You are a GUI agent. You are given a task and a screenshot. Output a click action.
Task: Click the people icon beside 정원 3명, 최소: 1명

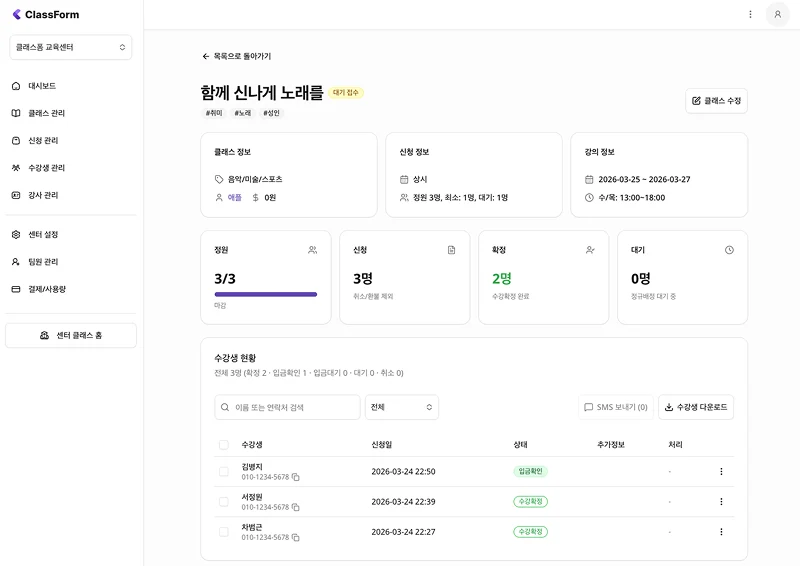pyautogui.click(x=404, y=198)
